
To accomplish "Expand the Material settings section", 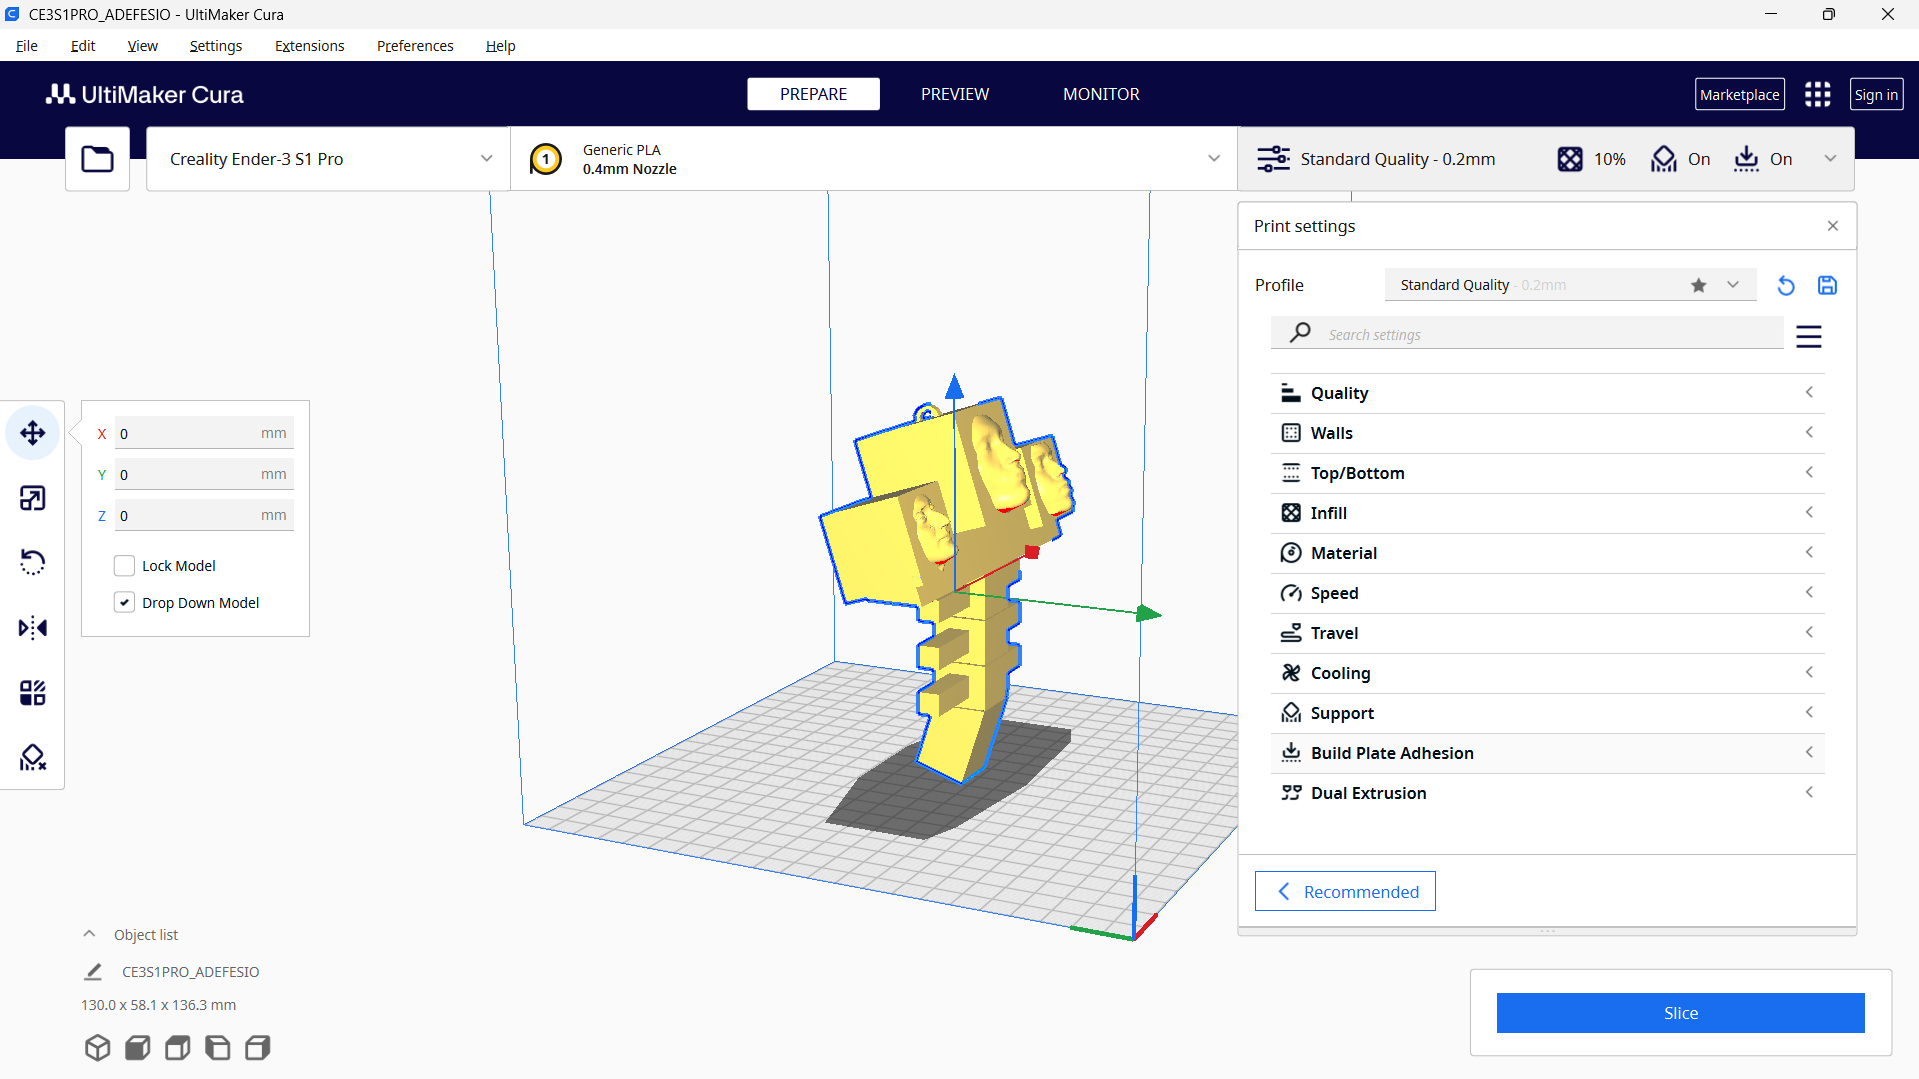I will click(x=1547, y=553).
